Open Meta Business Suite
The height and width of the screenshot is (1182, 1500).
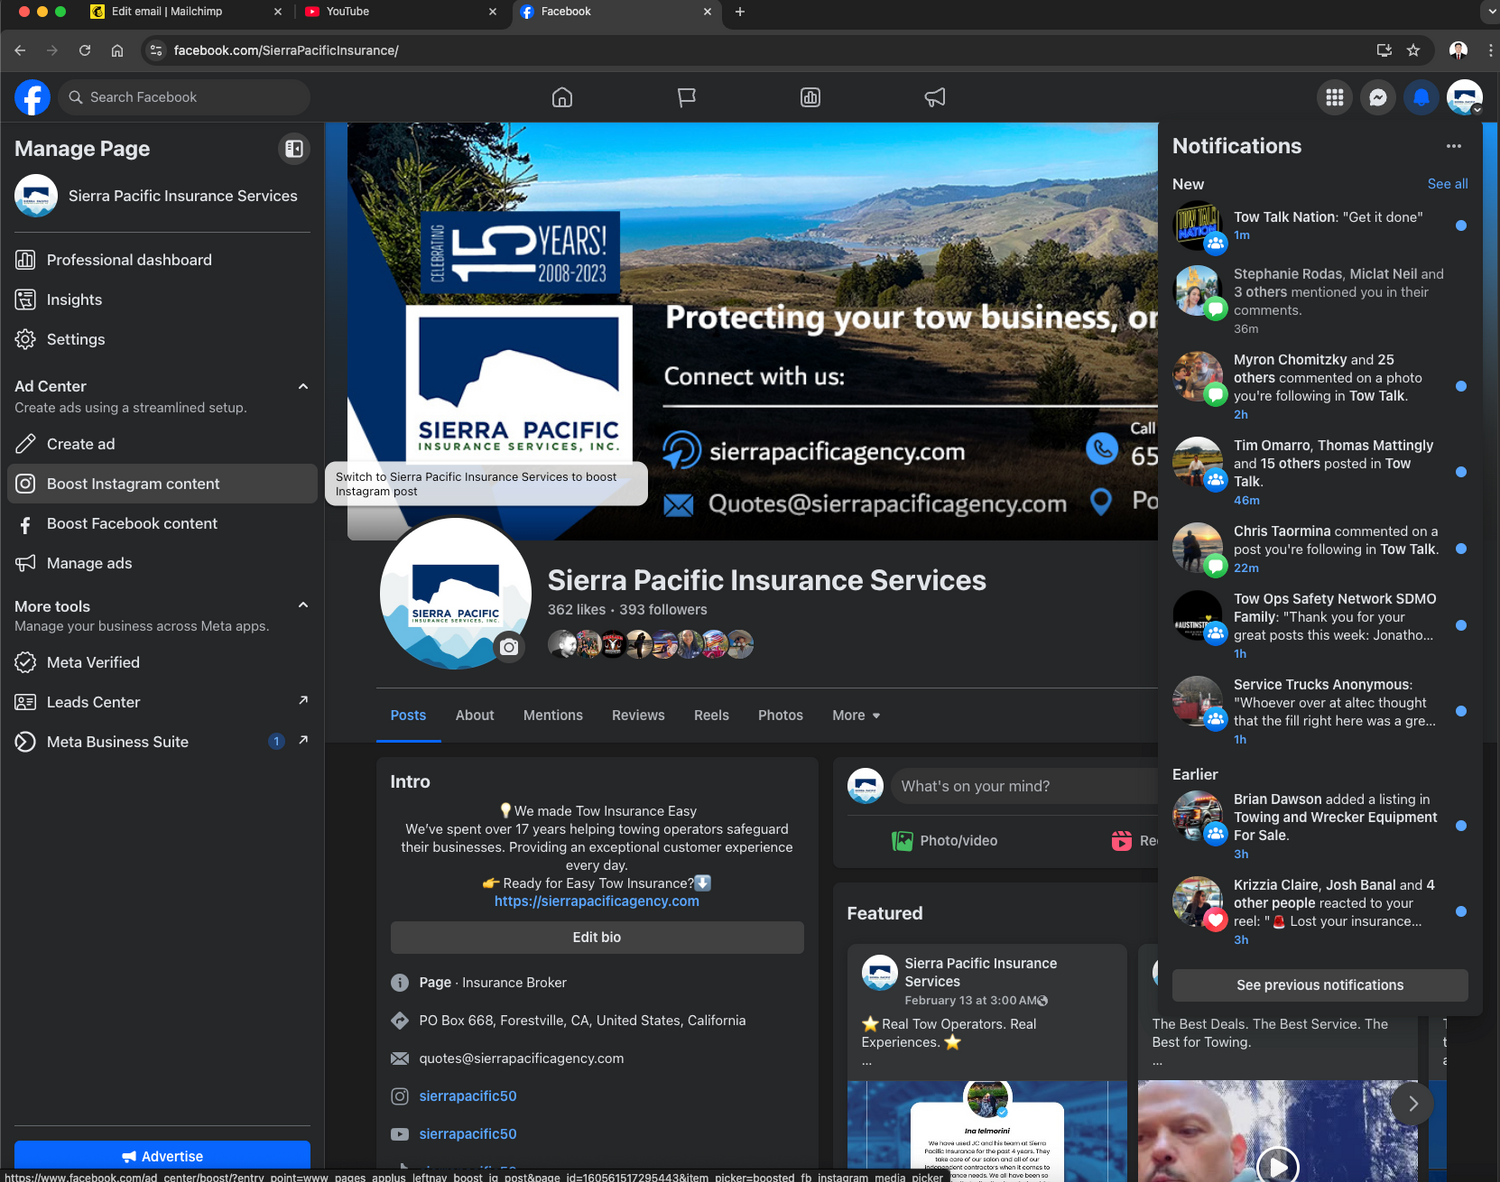162,742
